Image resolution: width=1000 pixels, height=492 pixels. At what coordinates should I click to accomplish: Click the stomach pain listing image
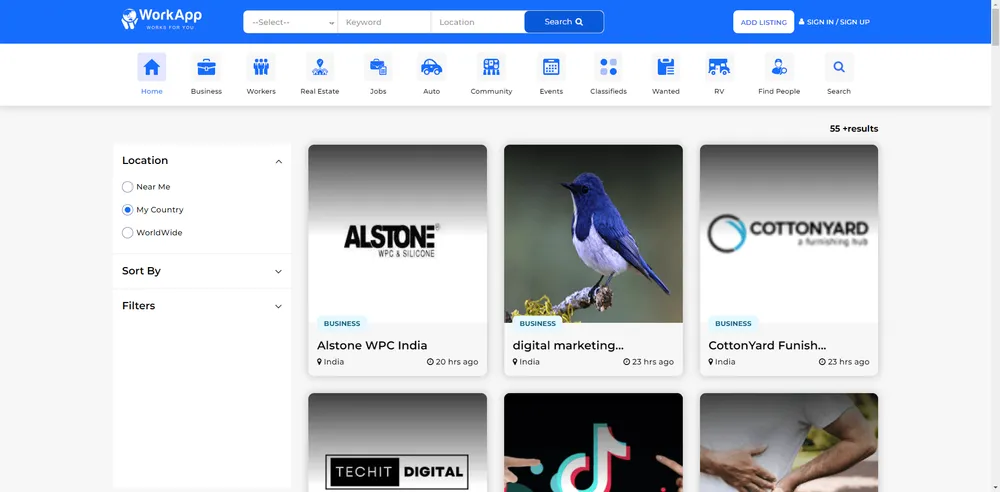pyautogui.click(x=789, y=442)
